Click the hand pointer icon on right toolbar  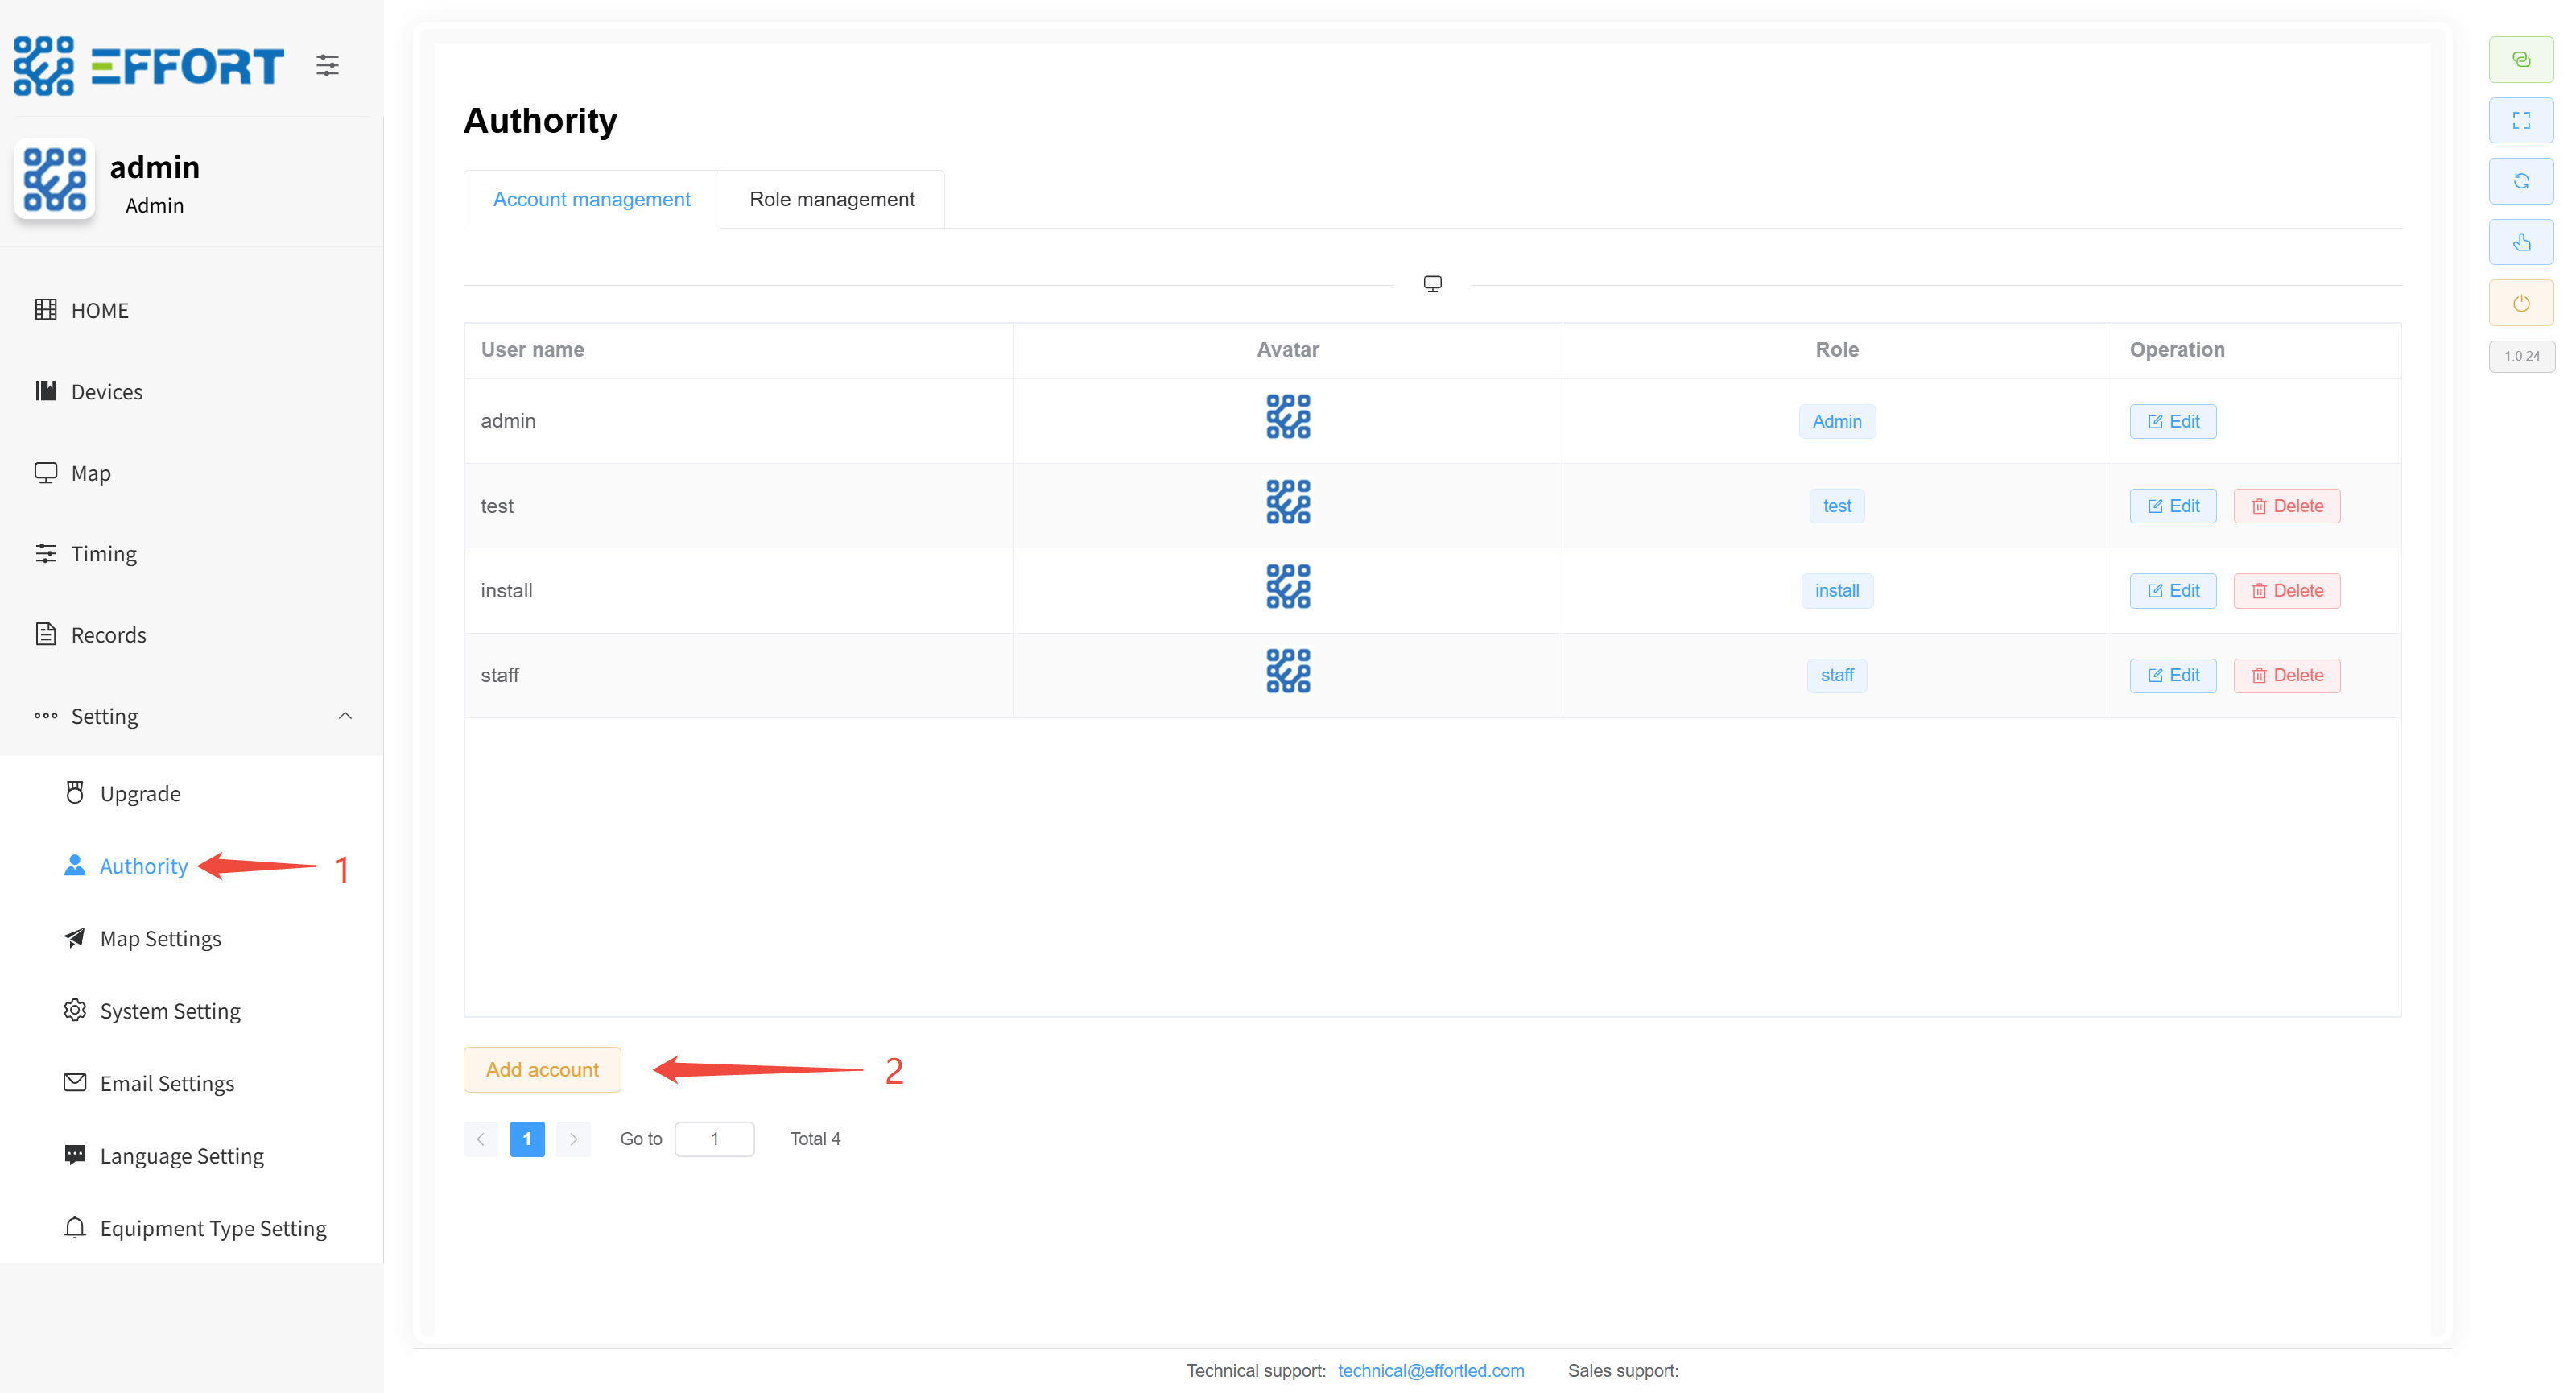pyautogui.click(x=2520, y=242)
